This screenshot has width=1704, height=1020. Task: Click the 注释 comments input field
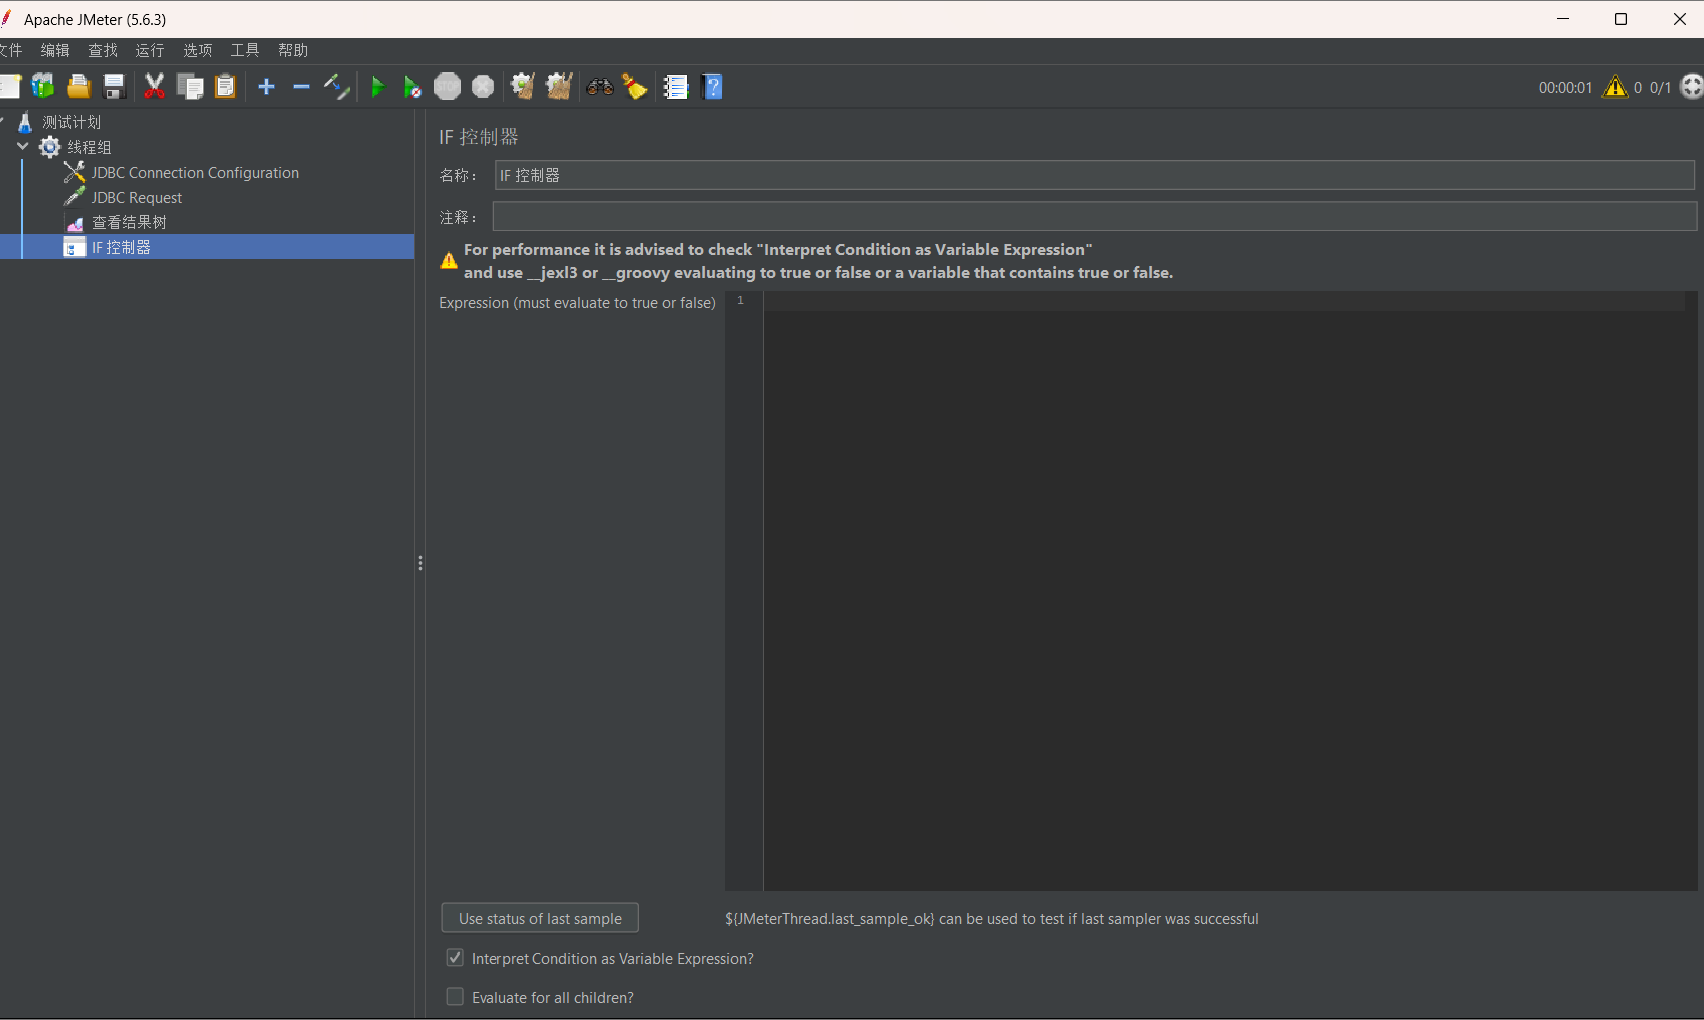(x=1095, y=216)
